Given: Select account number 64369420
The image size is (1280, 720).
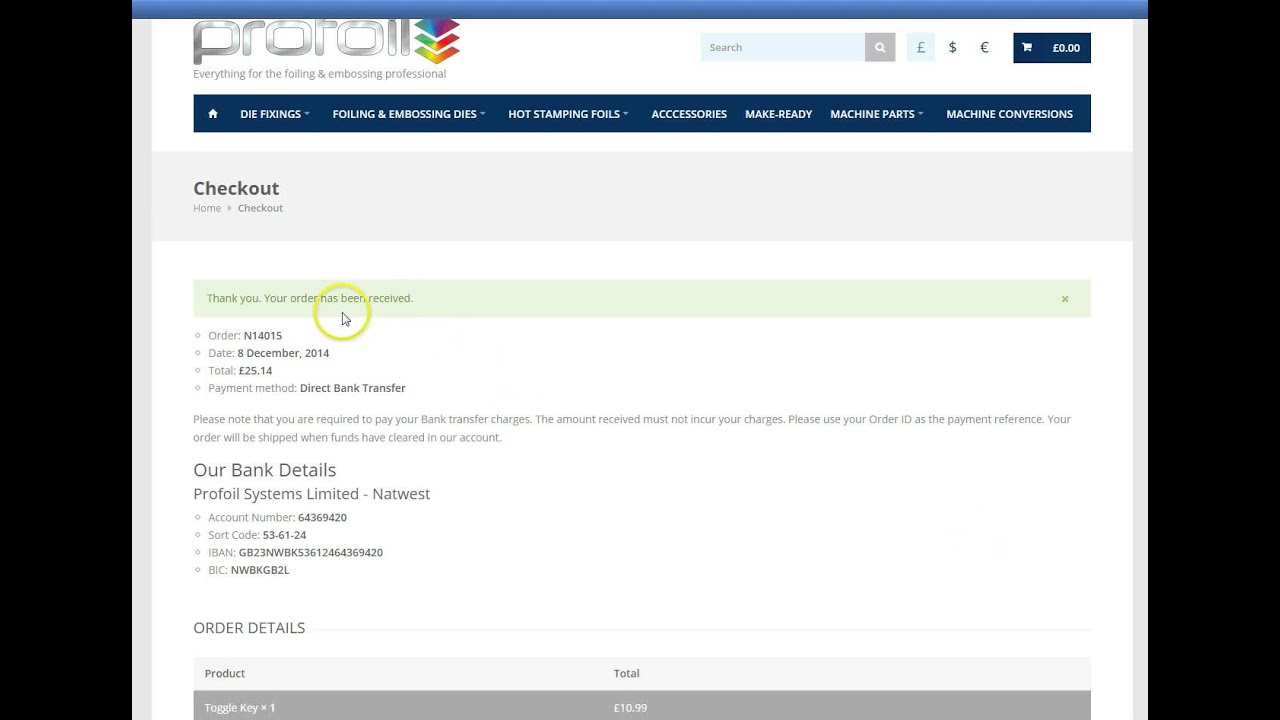Looking at the screenshot, I should click(x=322, y=518).
